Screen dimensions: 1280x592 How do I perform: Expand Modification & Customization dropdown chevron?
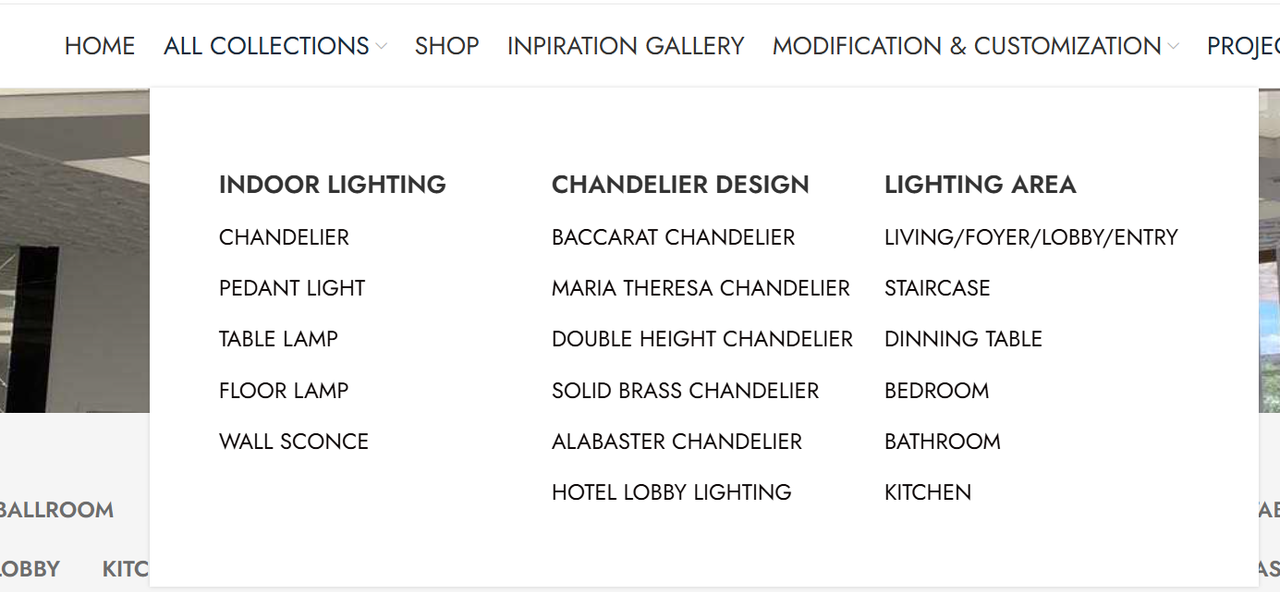click(1173, 46)
